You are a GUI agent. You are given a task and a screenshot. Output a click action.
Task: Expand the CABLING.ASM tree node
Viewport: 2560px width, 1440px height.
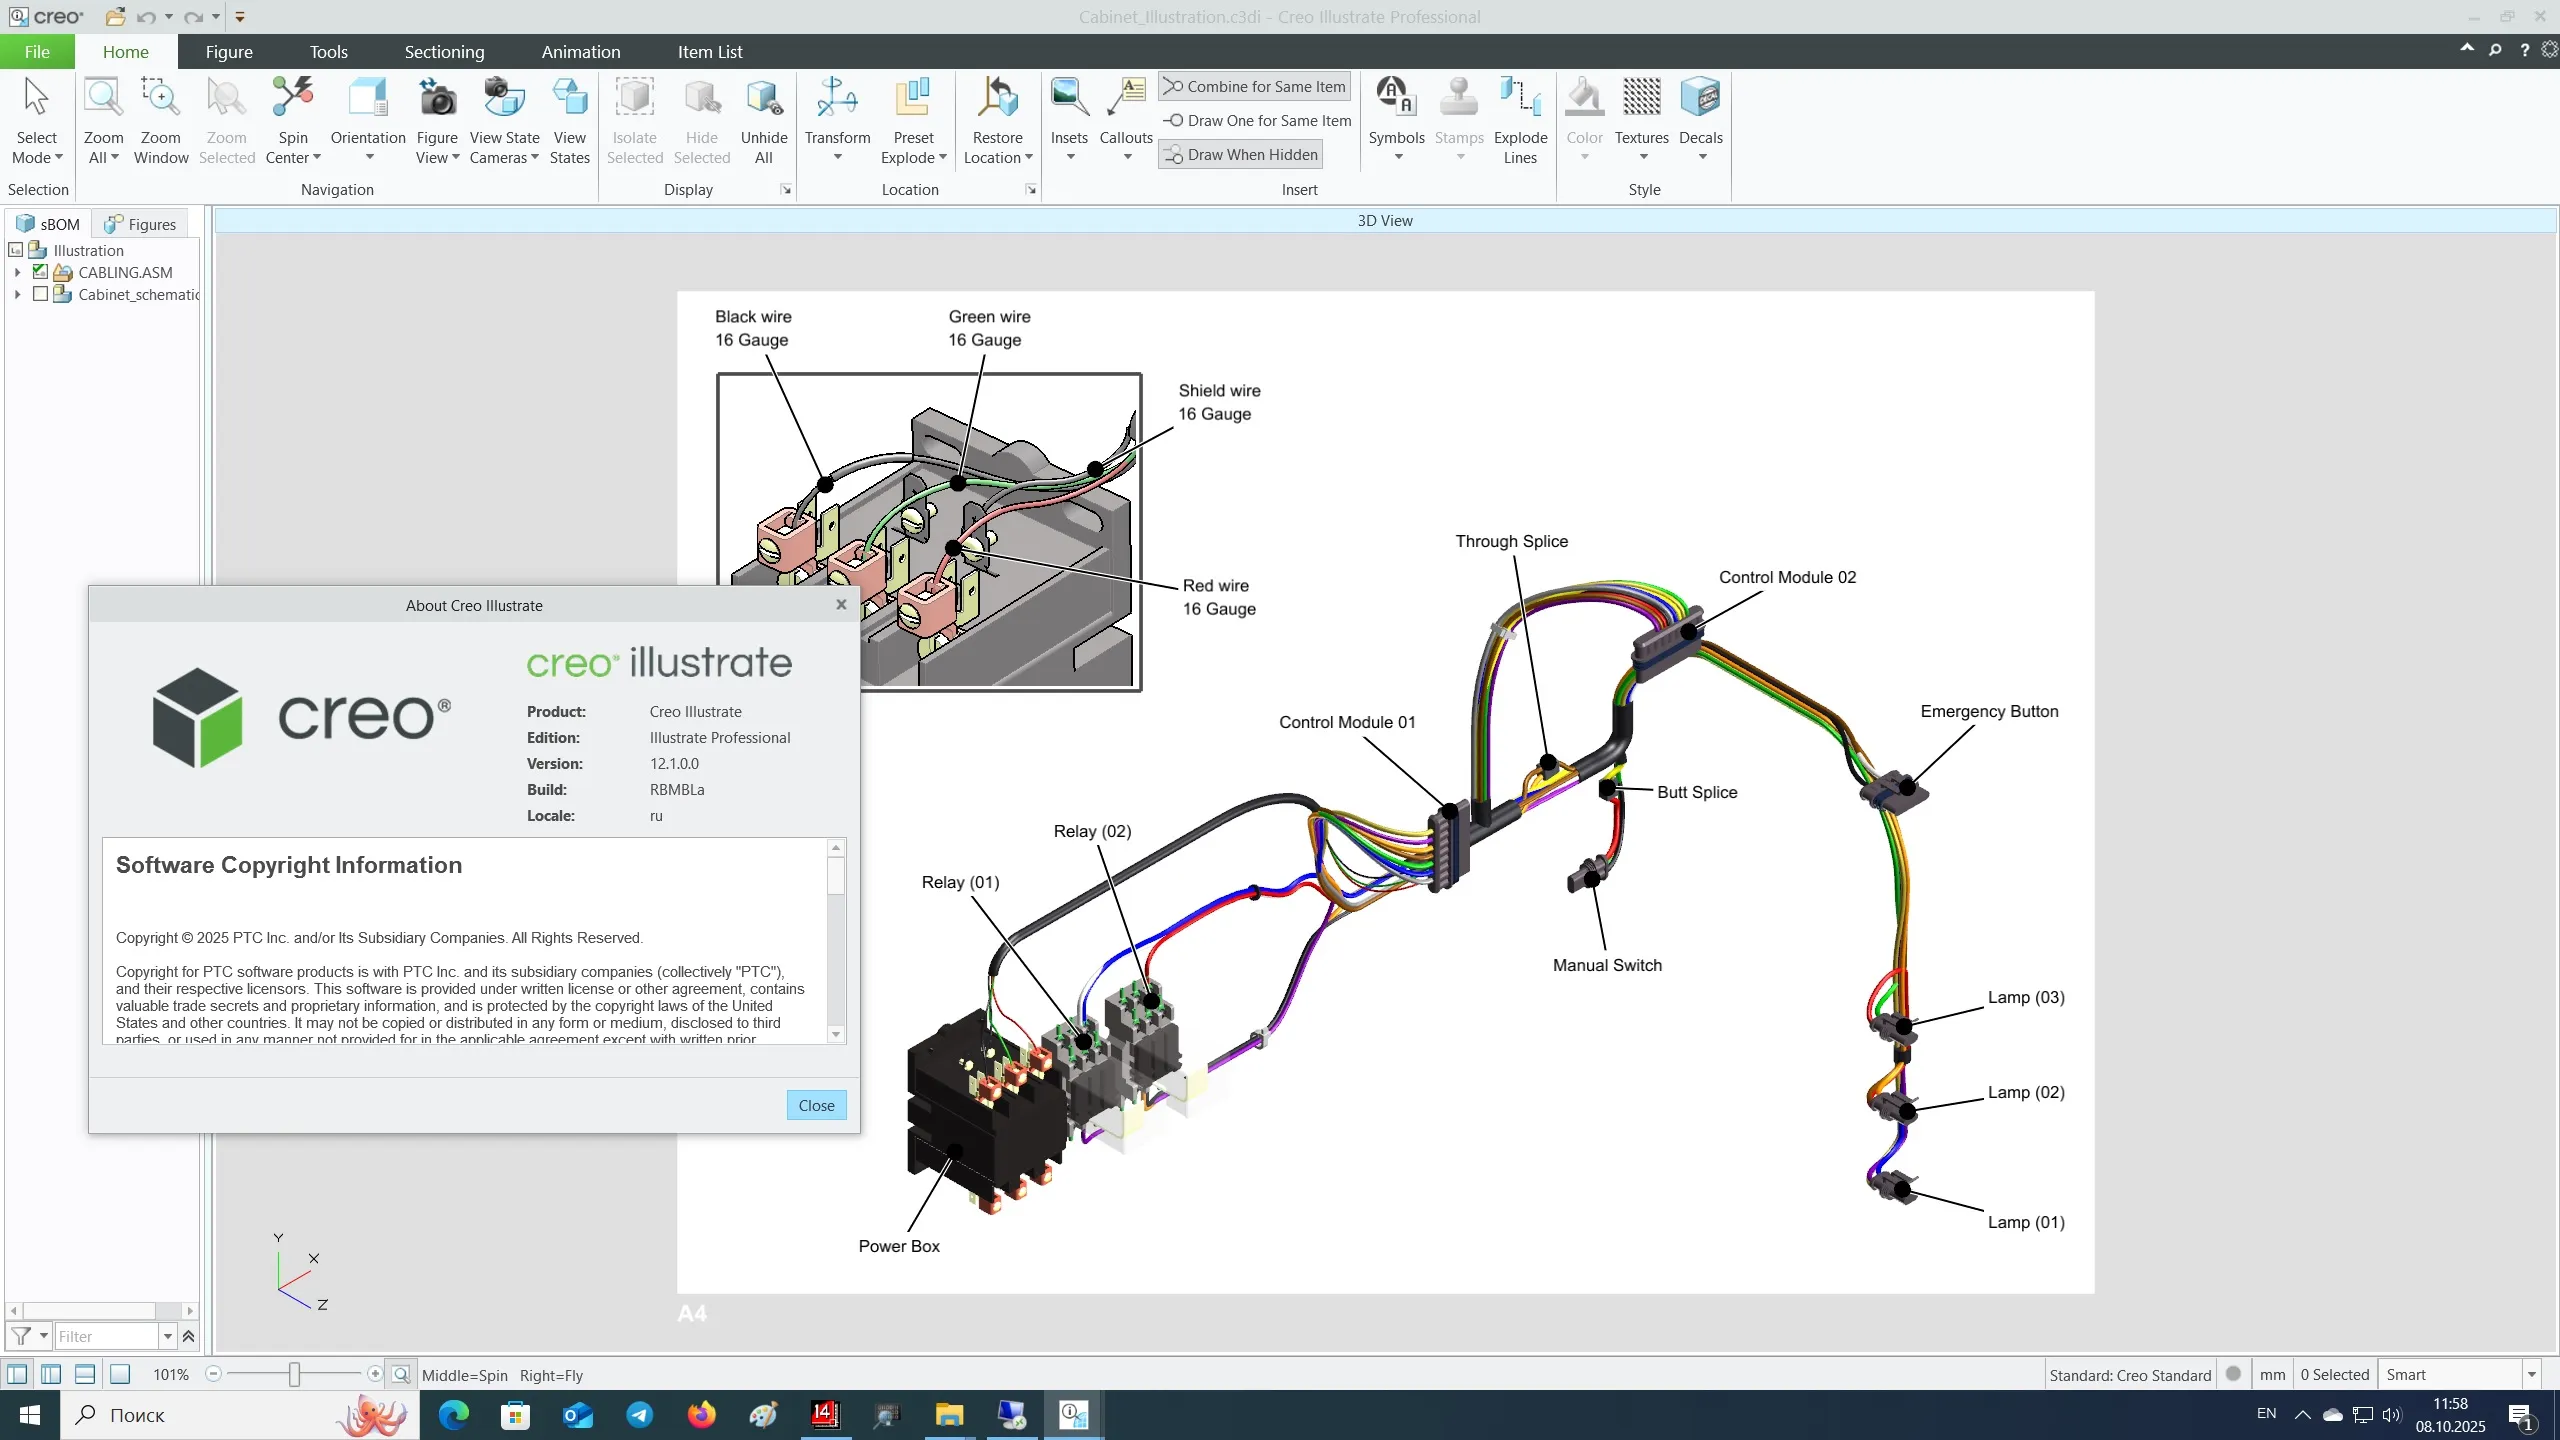pos(17,272)
